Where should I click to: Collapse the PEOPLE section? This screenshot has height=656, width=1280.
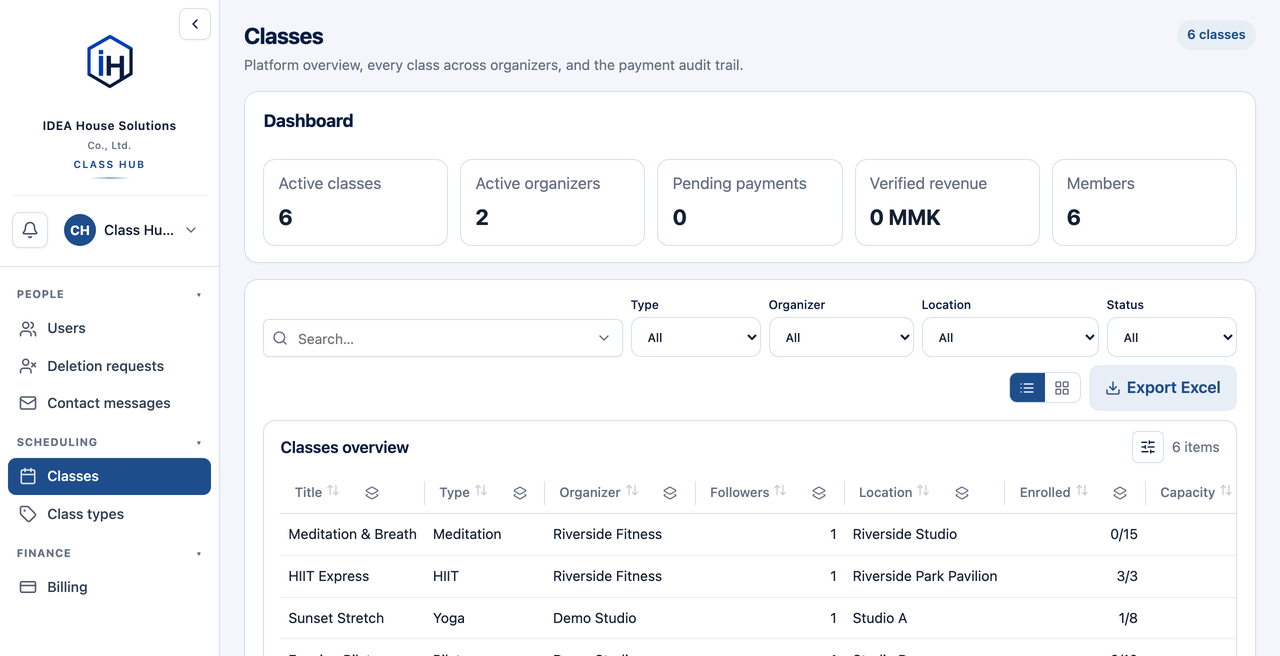point(109,294)
